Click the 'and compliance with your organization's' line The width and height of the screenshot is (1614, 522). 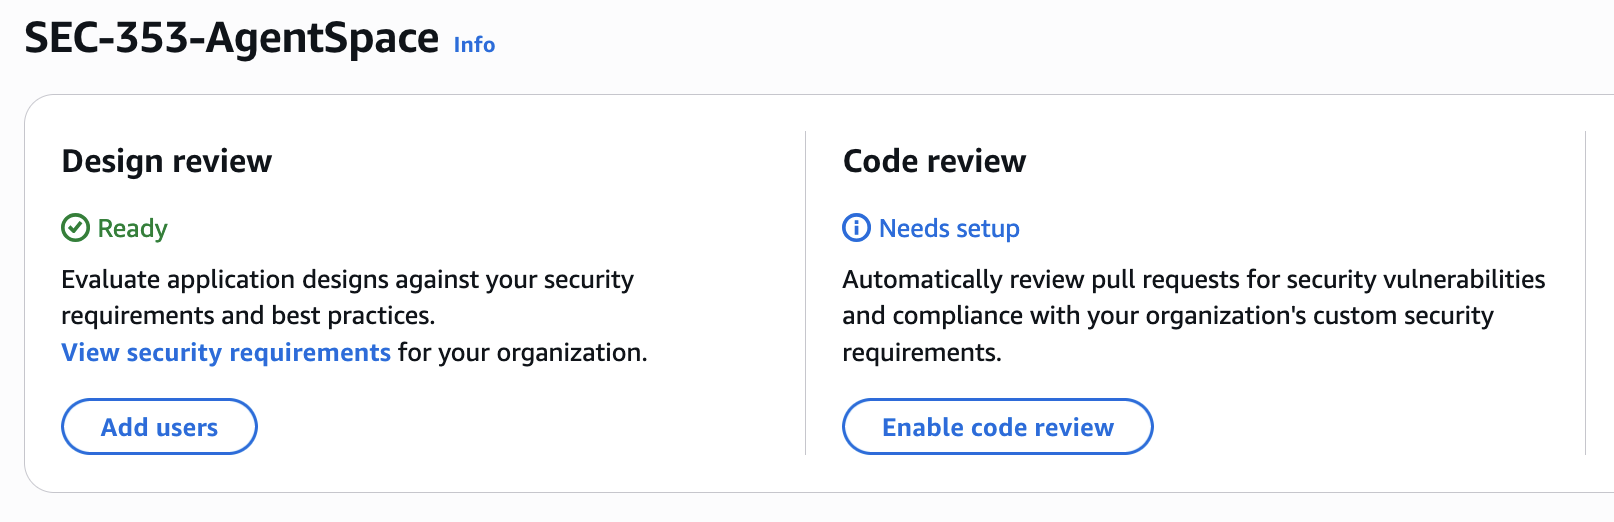pos(1167,316)
